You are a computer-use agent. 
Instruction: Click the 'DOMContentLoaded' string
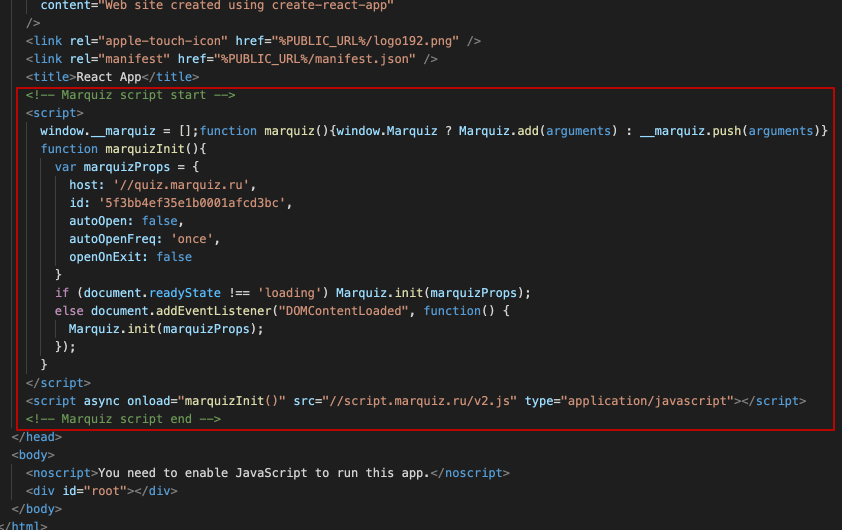pyautogui.click(x=343, y=311)
